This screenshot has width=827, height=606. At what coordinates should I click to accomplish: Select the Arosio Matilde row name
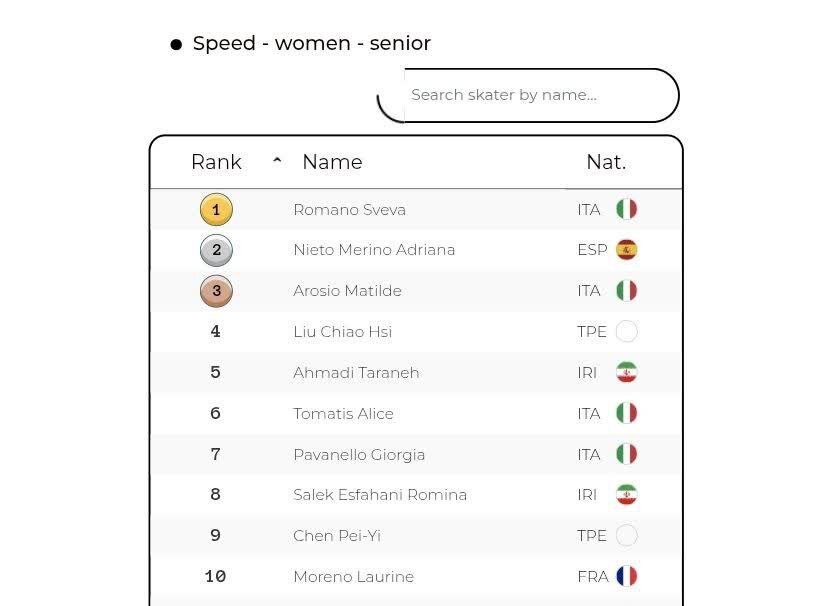347,291
